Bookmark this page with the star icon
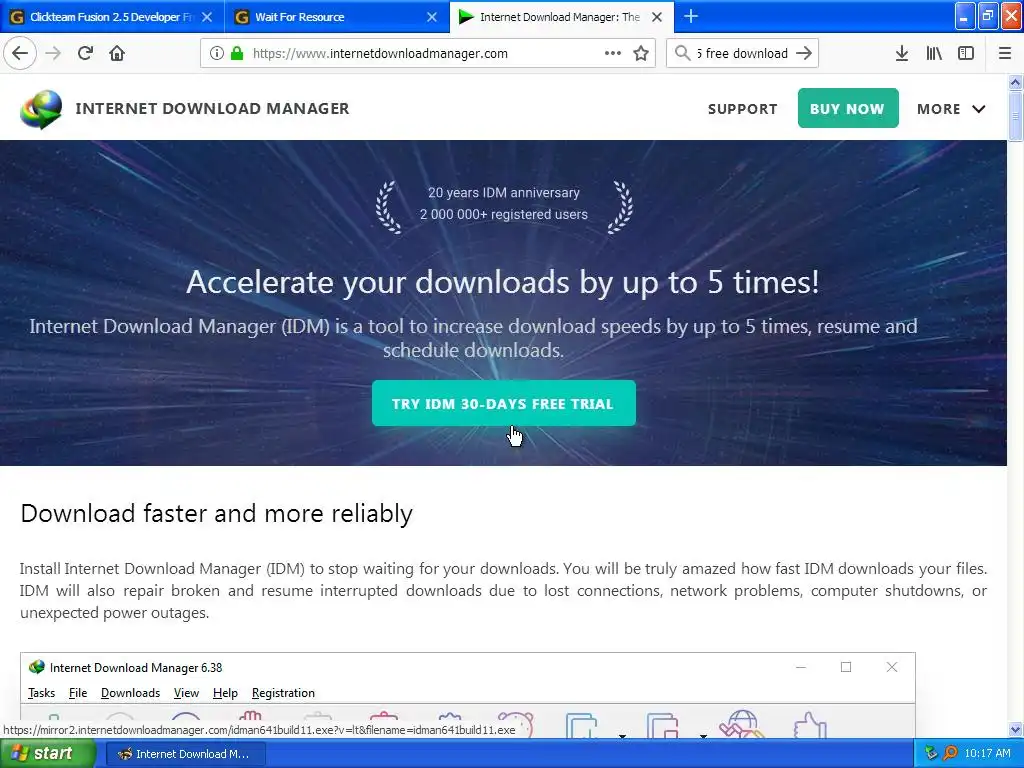 (x=641, y=54)
